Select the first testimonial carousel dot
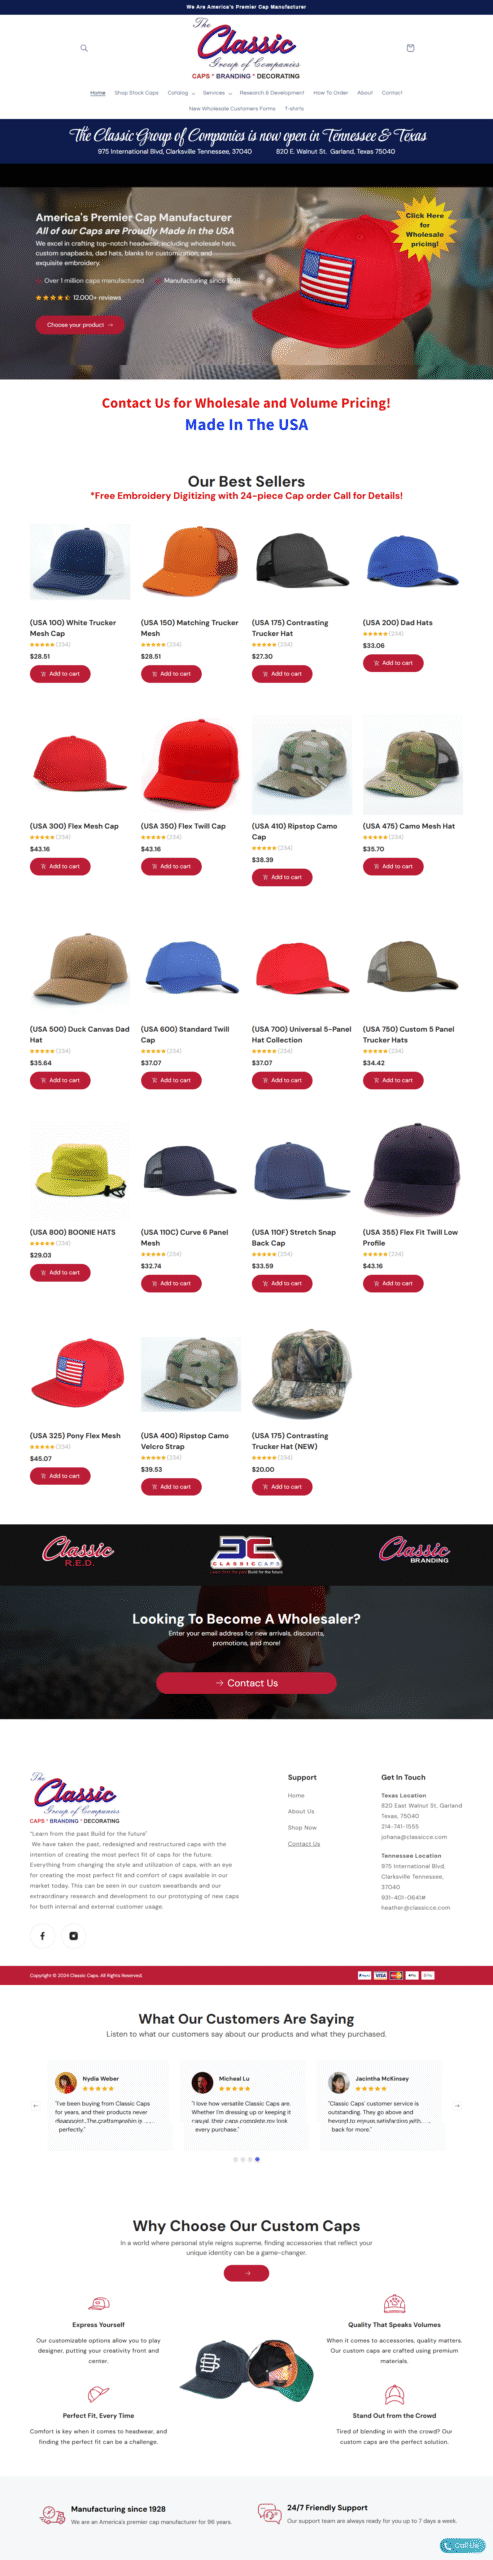This screenshot has height=2560, width=493. click(236, 2159)
